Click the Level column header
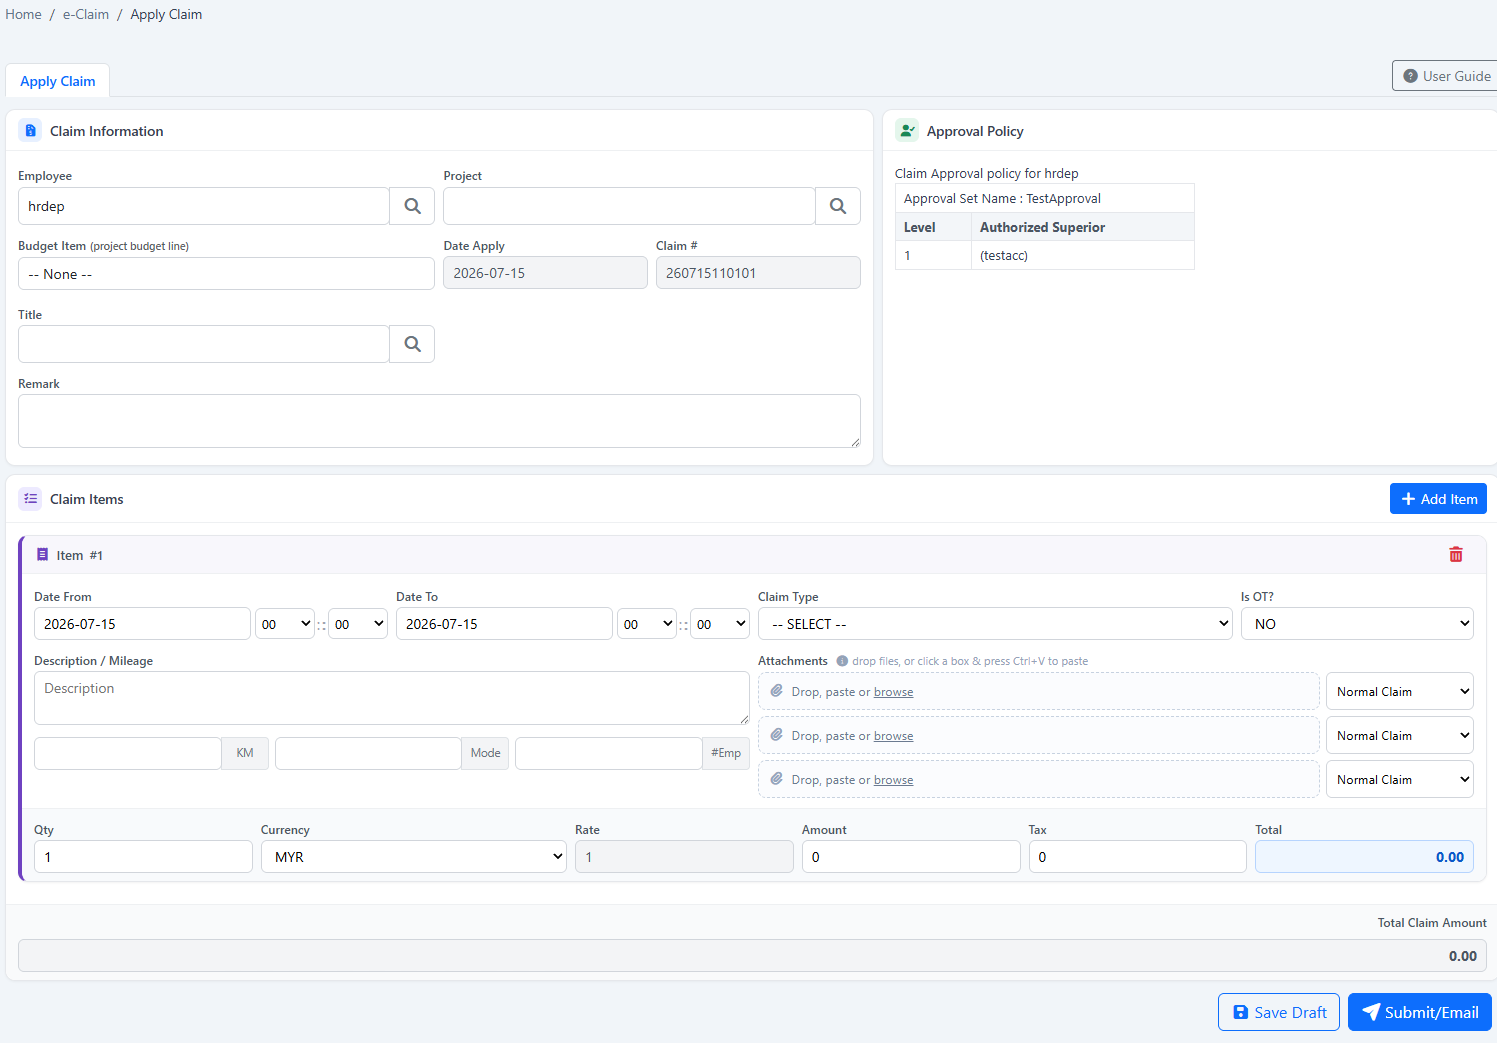The width and height of the screenshot is (1497, 1043). 933,227
